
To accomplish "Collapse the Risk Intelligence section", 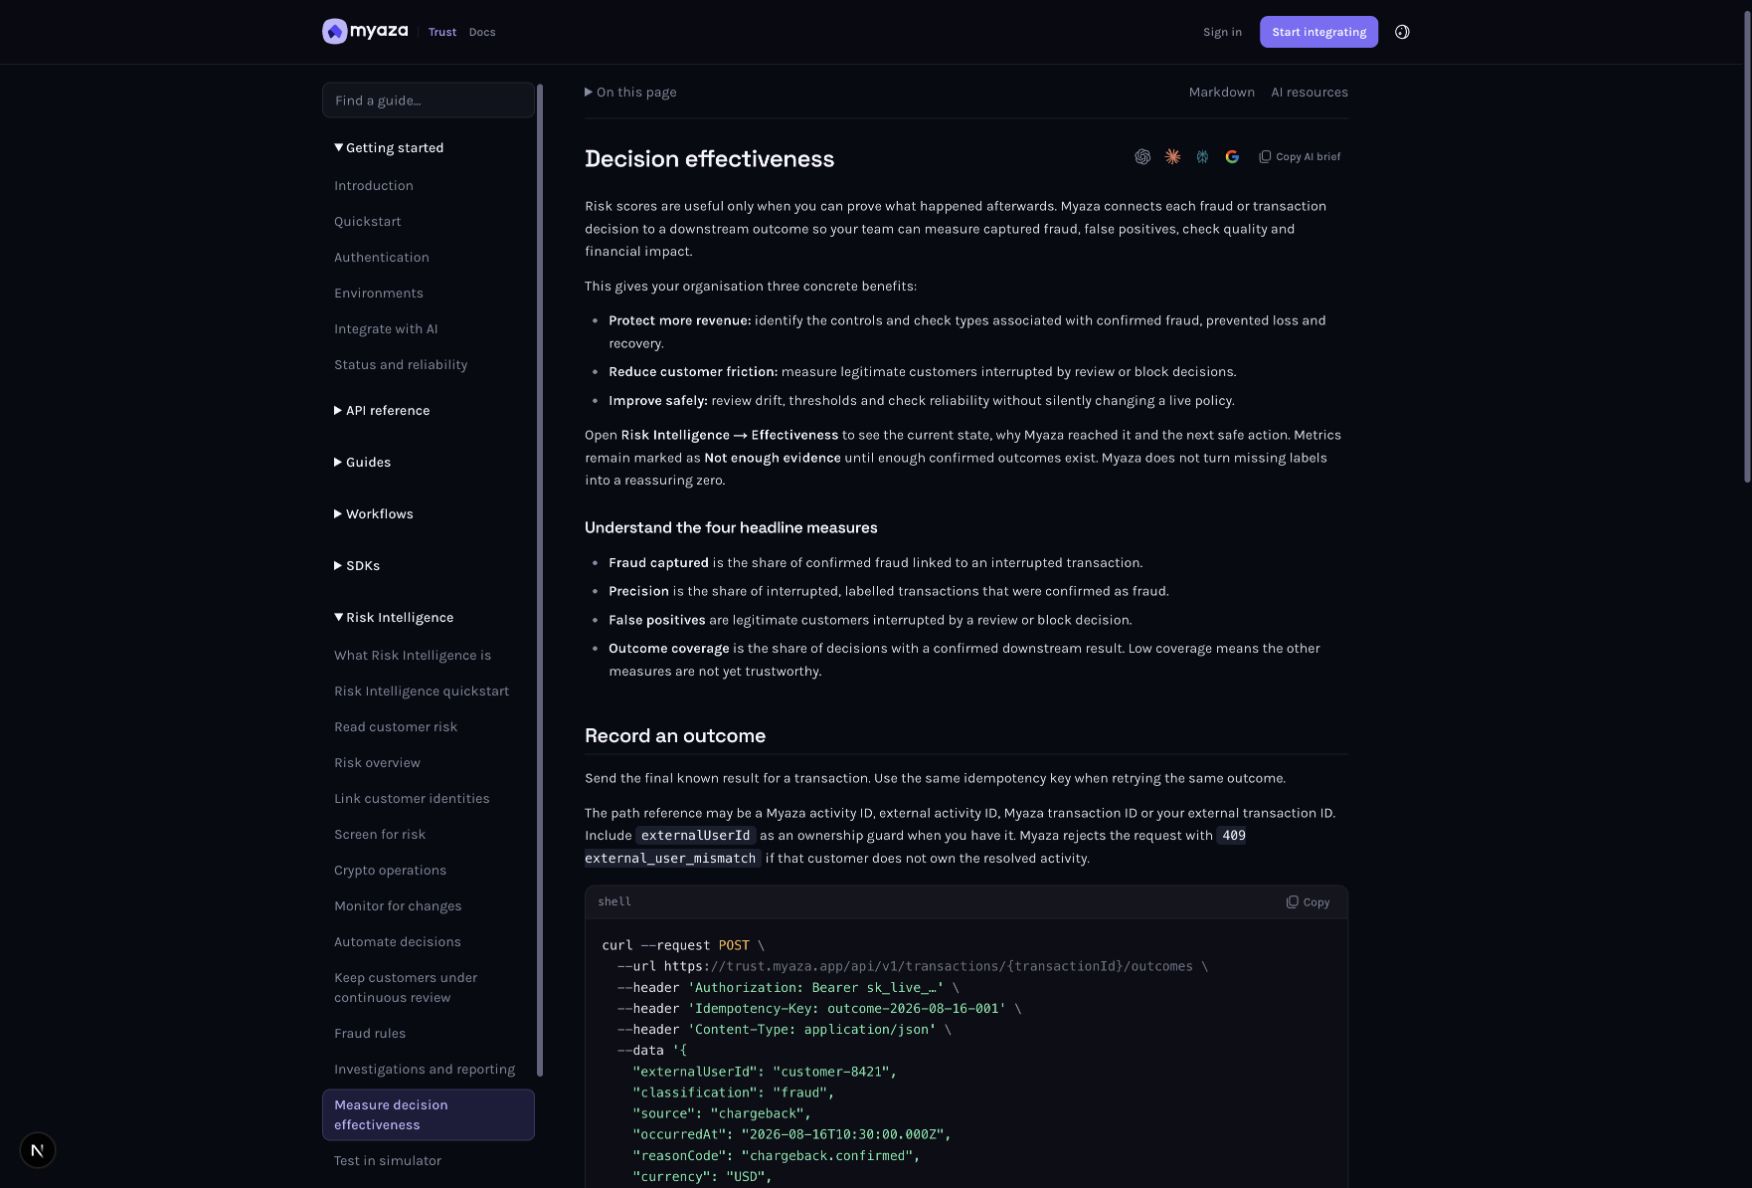I will (394, 618).
